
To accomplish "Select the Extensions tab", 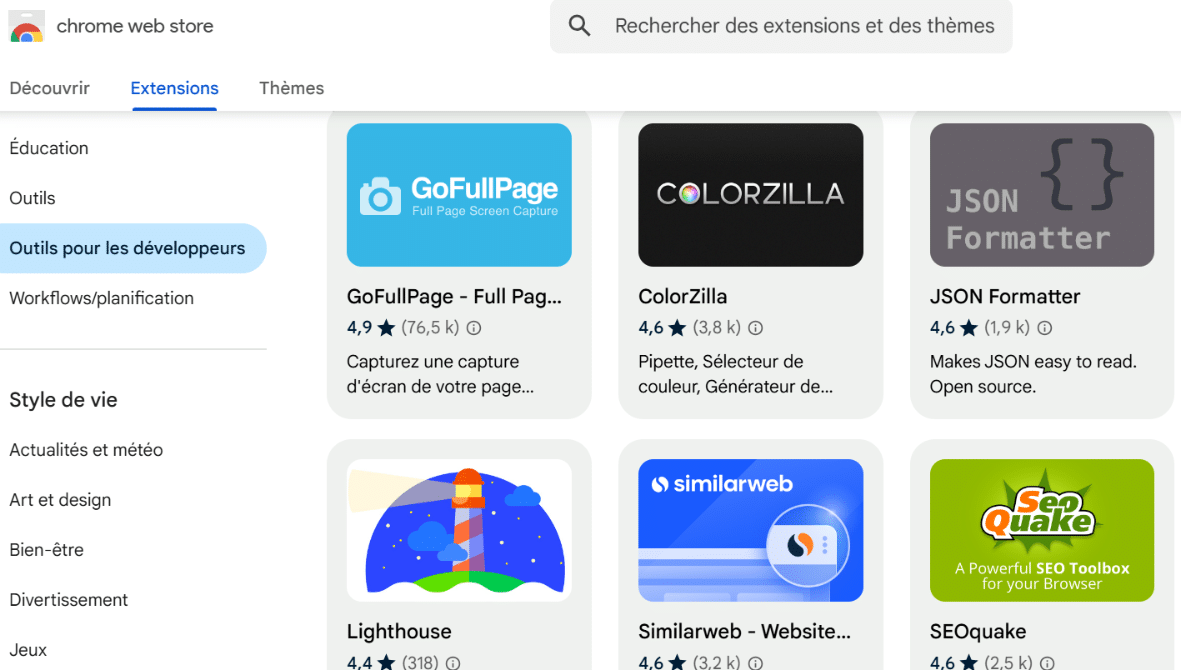I will [174, 88].
